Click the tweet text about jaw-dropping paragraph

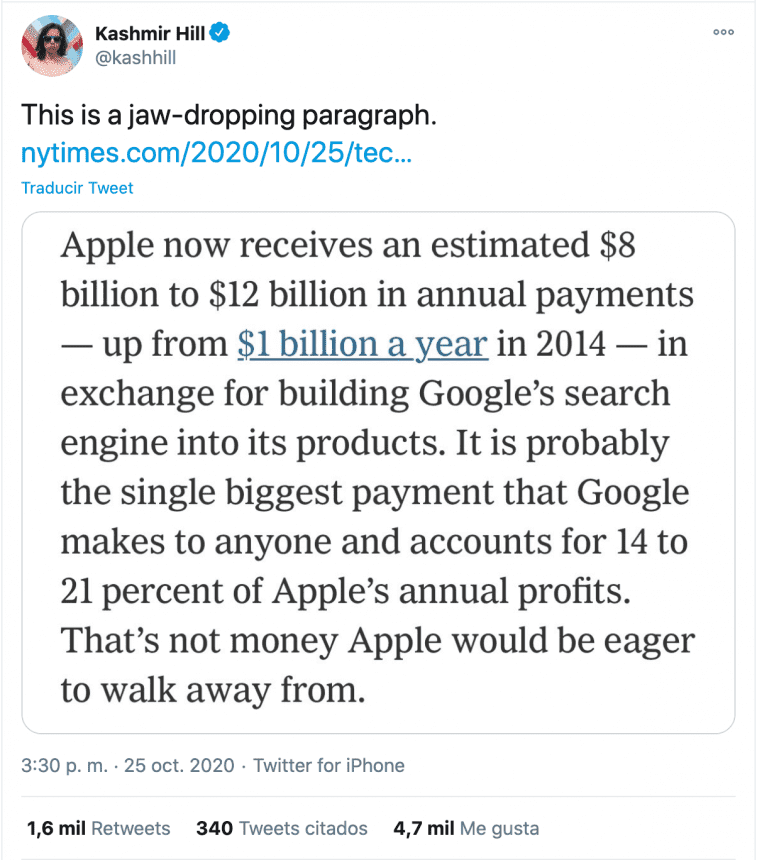230,116
